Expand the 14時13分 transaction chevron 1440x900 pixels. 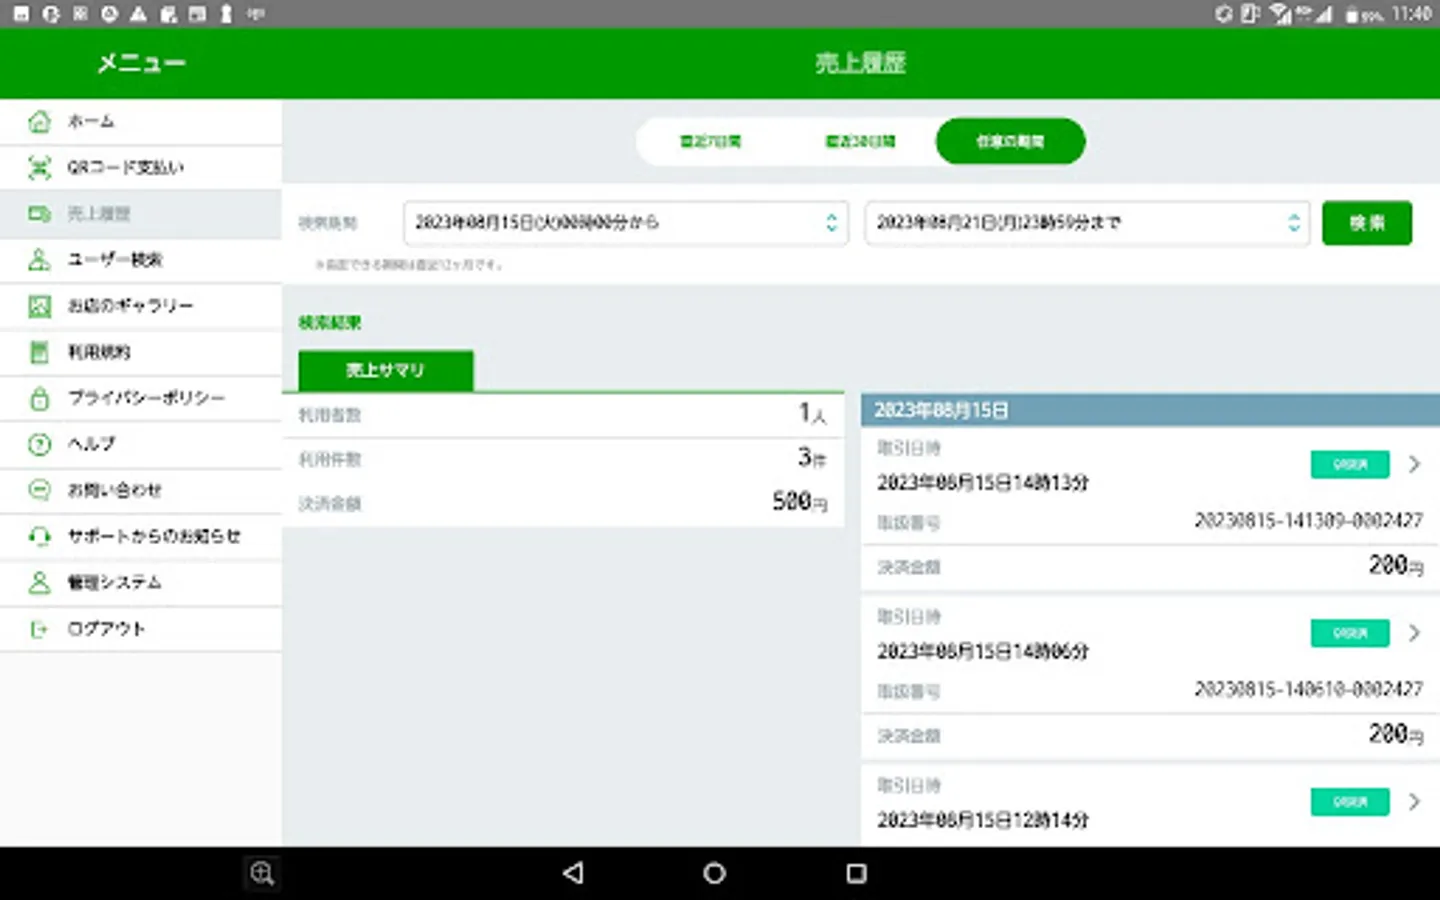coord(1414,464)
